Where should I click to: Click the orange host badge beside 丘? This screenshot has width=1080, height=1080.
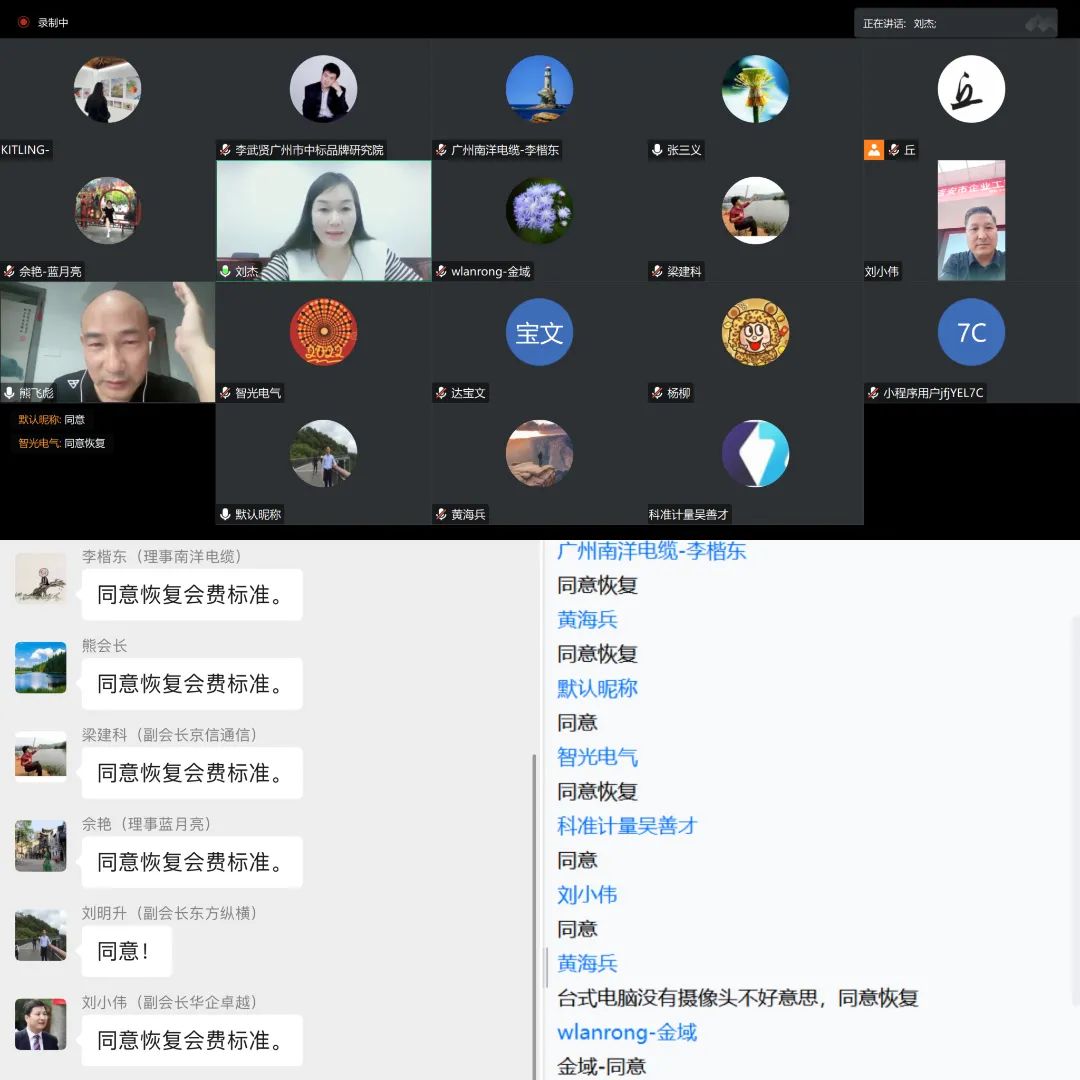pos(874,150)
